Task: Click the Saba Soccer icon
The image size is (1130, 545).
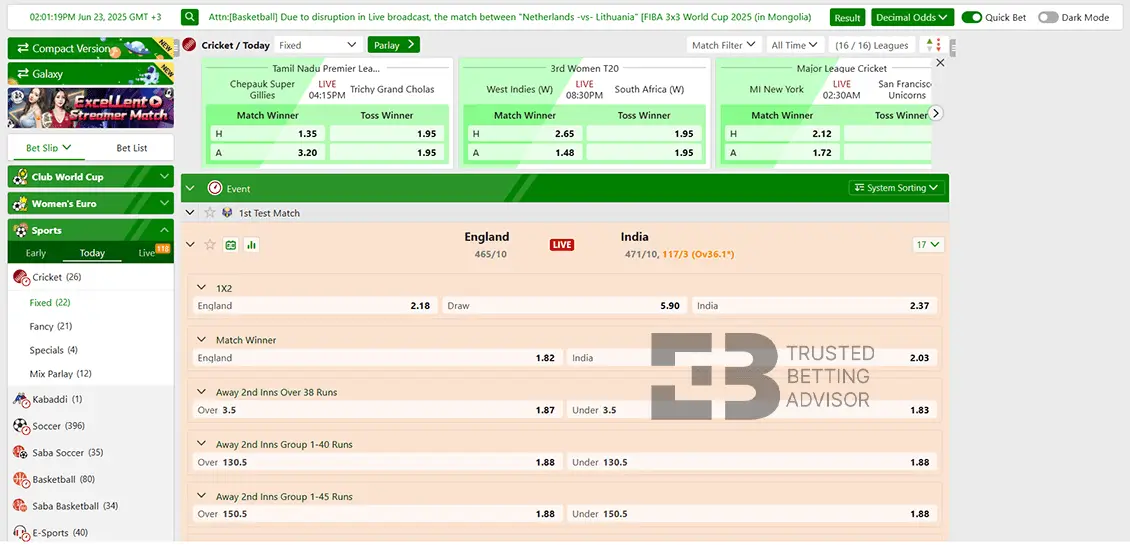Action: (x=21, y=453)
